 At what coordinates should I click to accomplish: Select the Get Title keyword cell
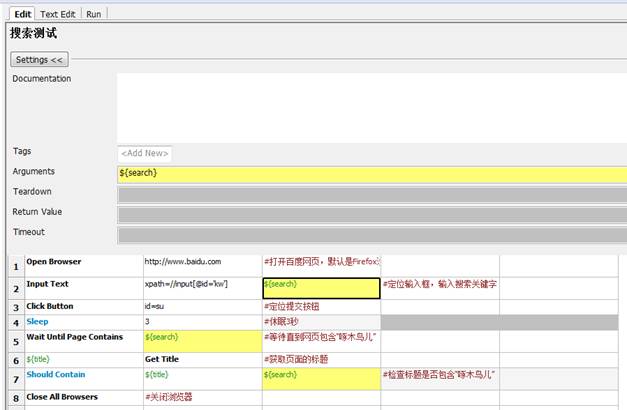(203, 360)
